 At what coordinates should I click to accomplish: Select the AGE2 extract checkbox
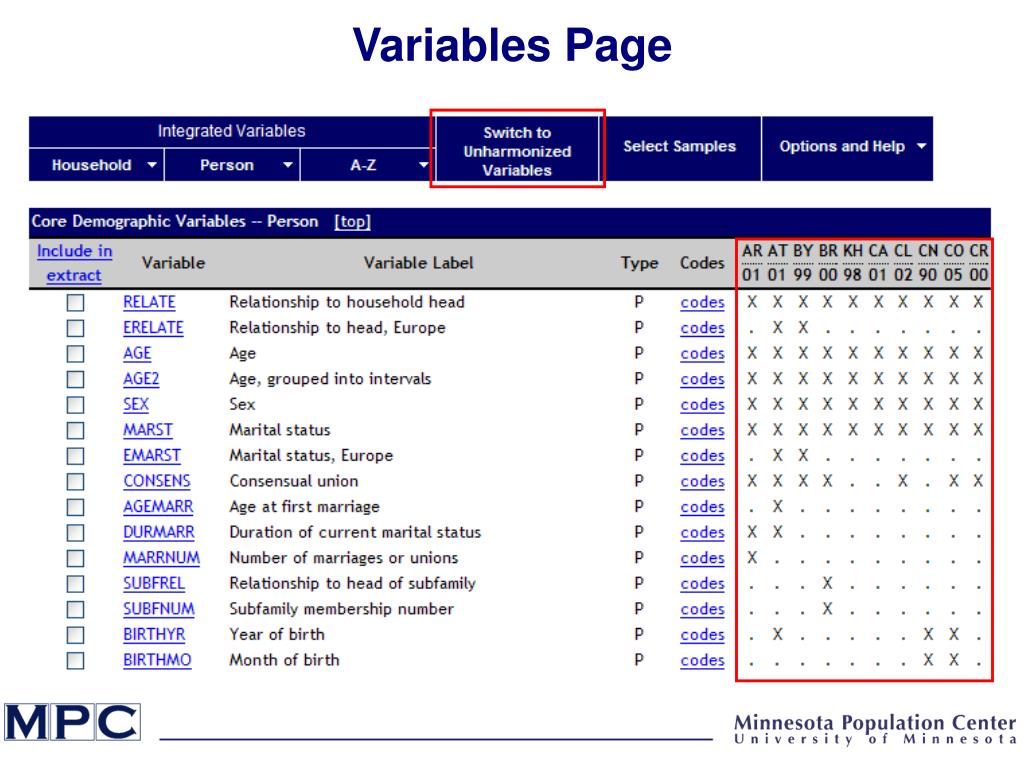click(76, 379)
